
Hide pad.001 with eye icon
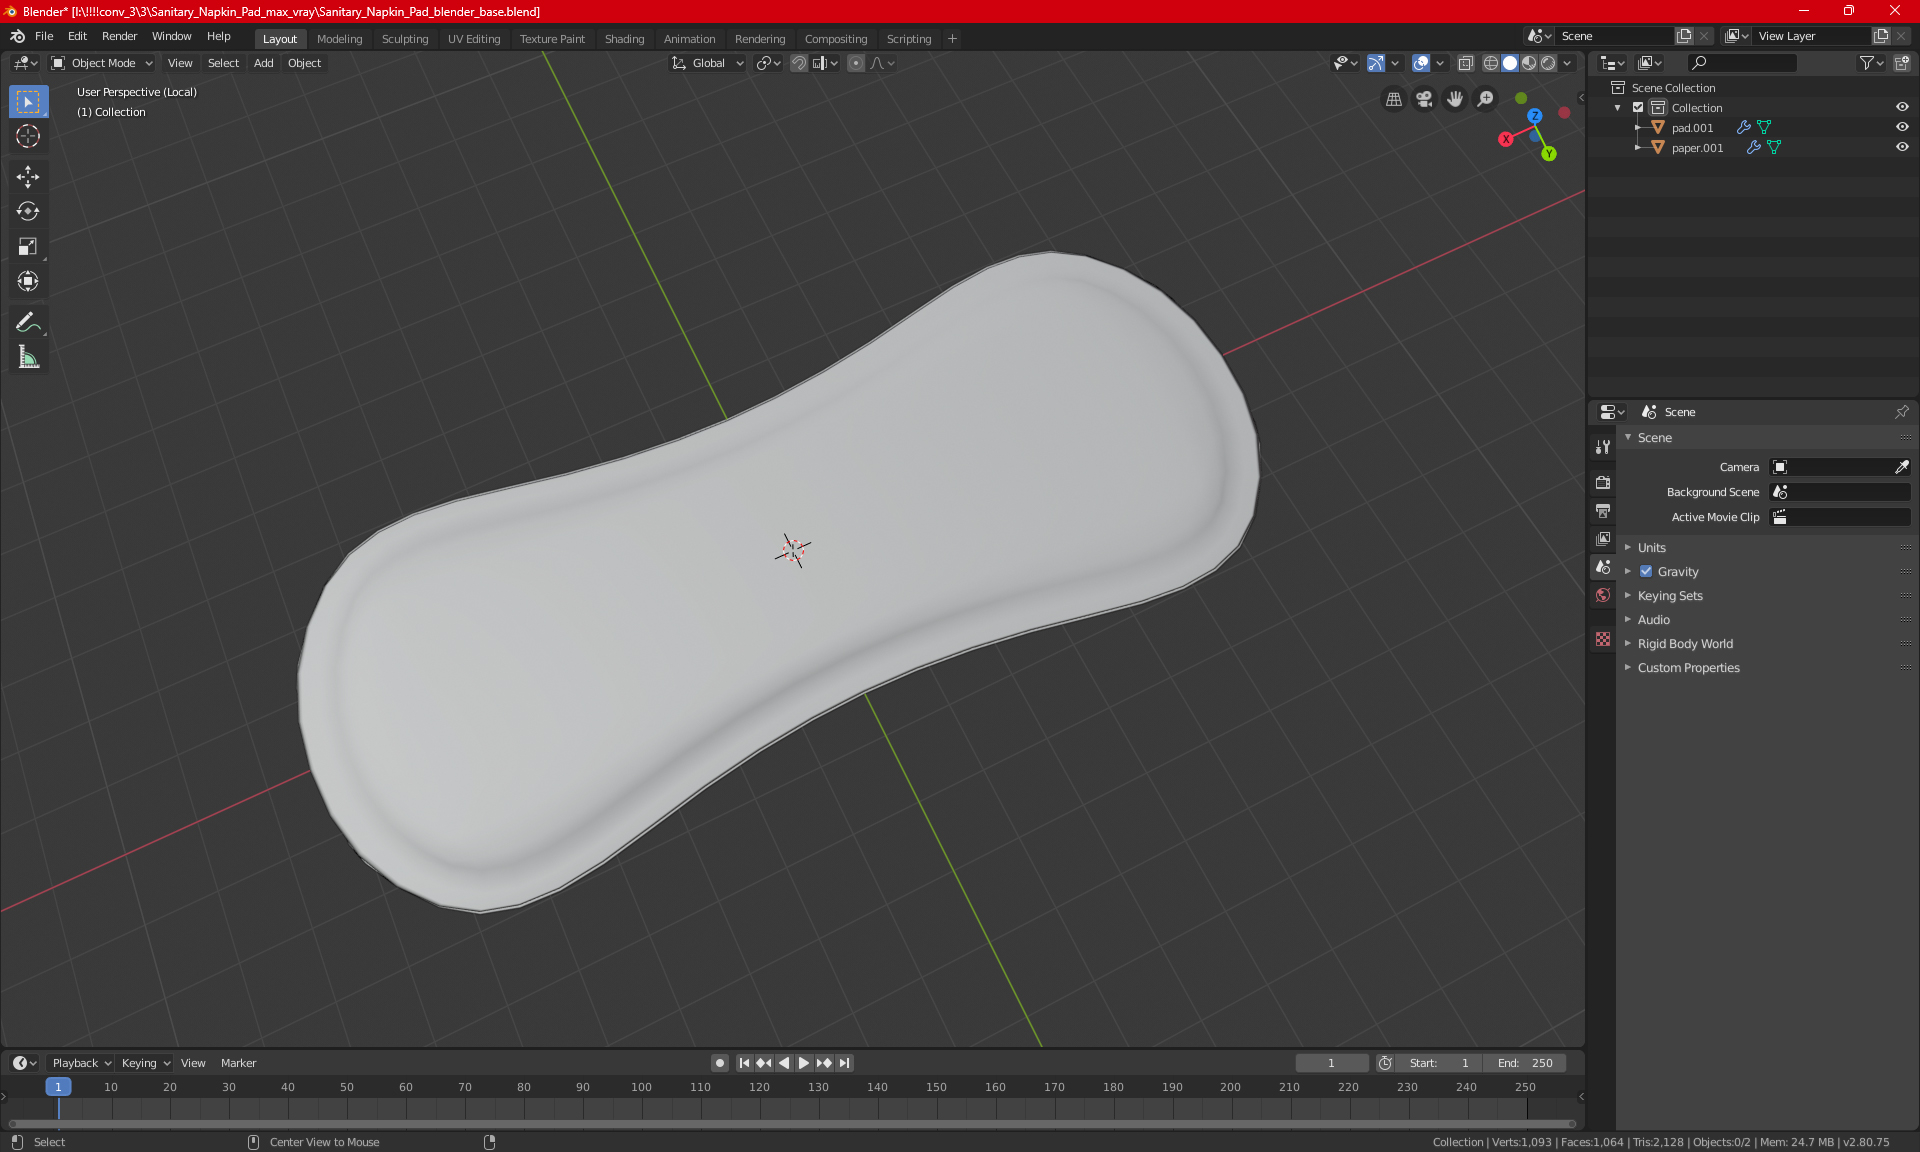pyautogui.click(x=1902, y=127)
